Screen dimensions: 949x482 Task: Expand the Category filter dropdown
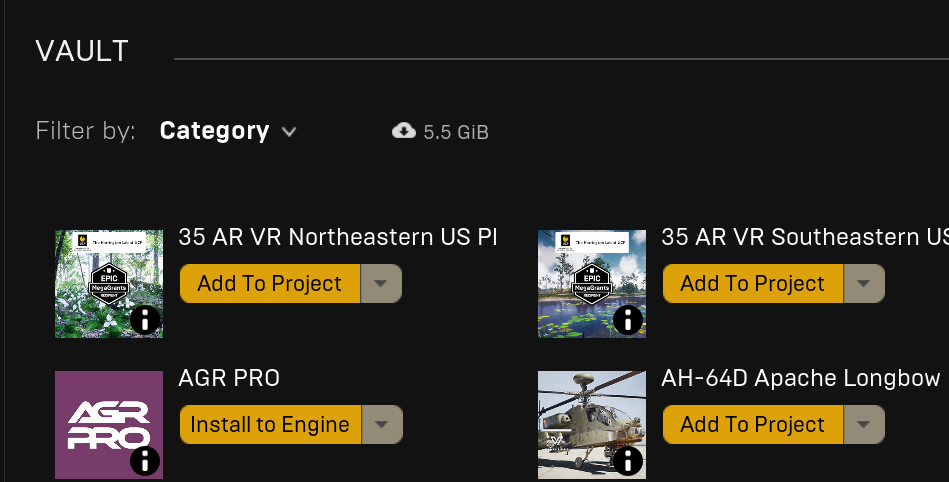228,131
